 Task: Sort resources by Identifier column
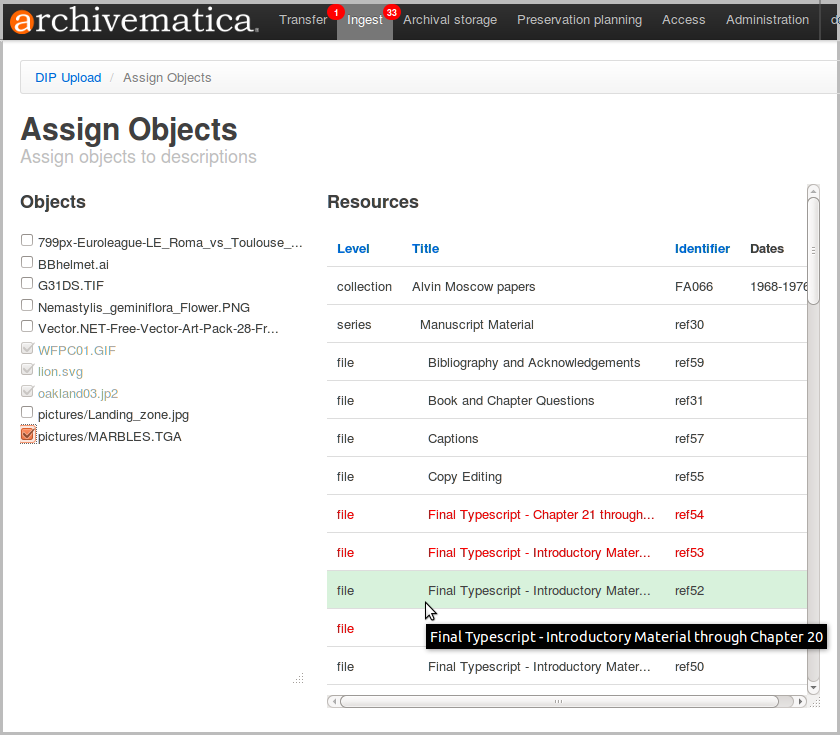[x=702, y=249]
